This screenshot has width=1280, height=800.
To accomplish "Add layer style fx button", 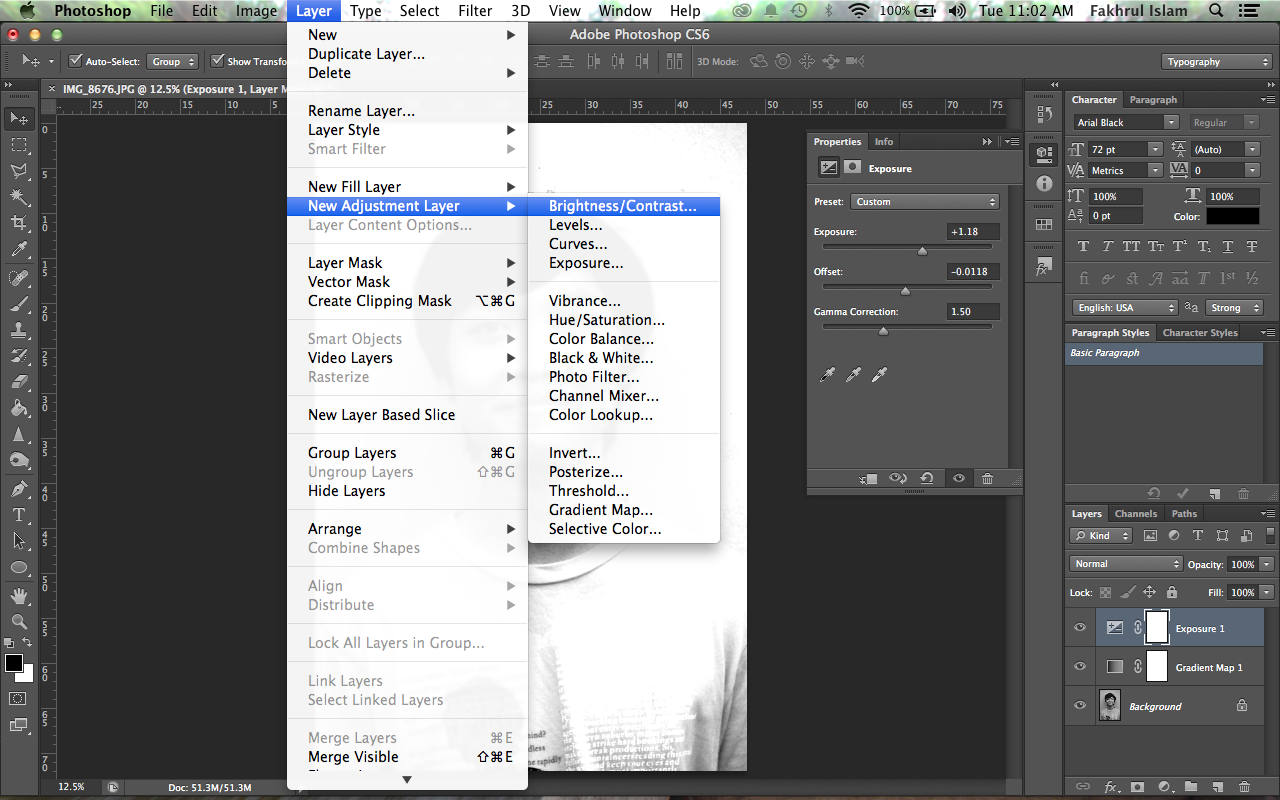I will (1110, 787).
